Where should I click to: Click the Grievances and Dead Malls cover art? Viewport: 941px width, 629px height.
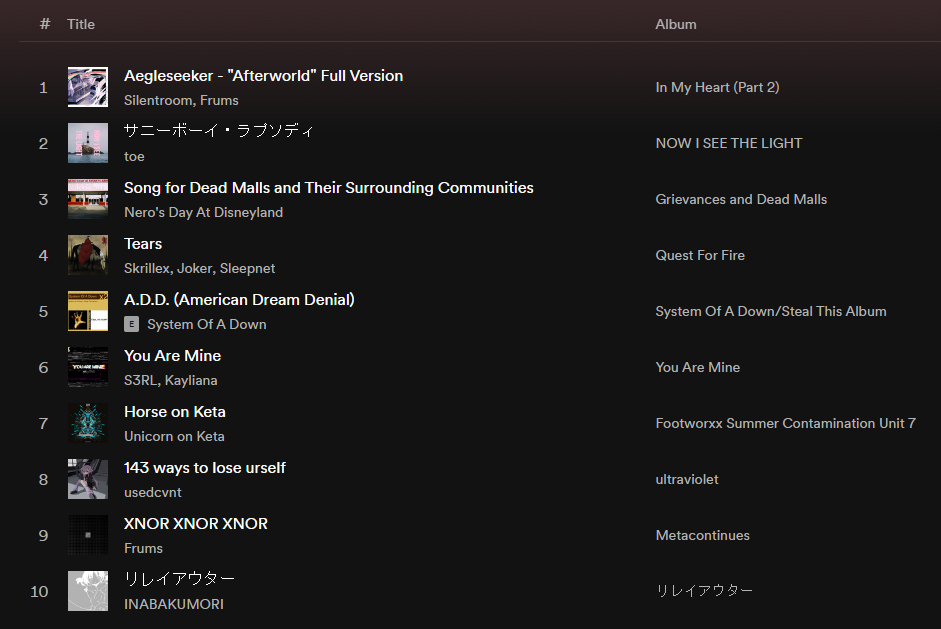pos(88,199)
